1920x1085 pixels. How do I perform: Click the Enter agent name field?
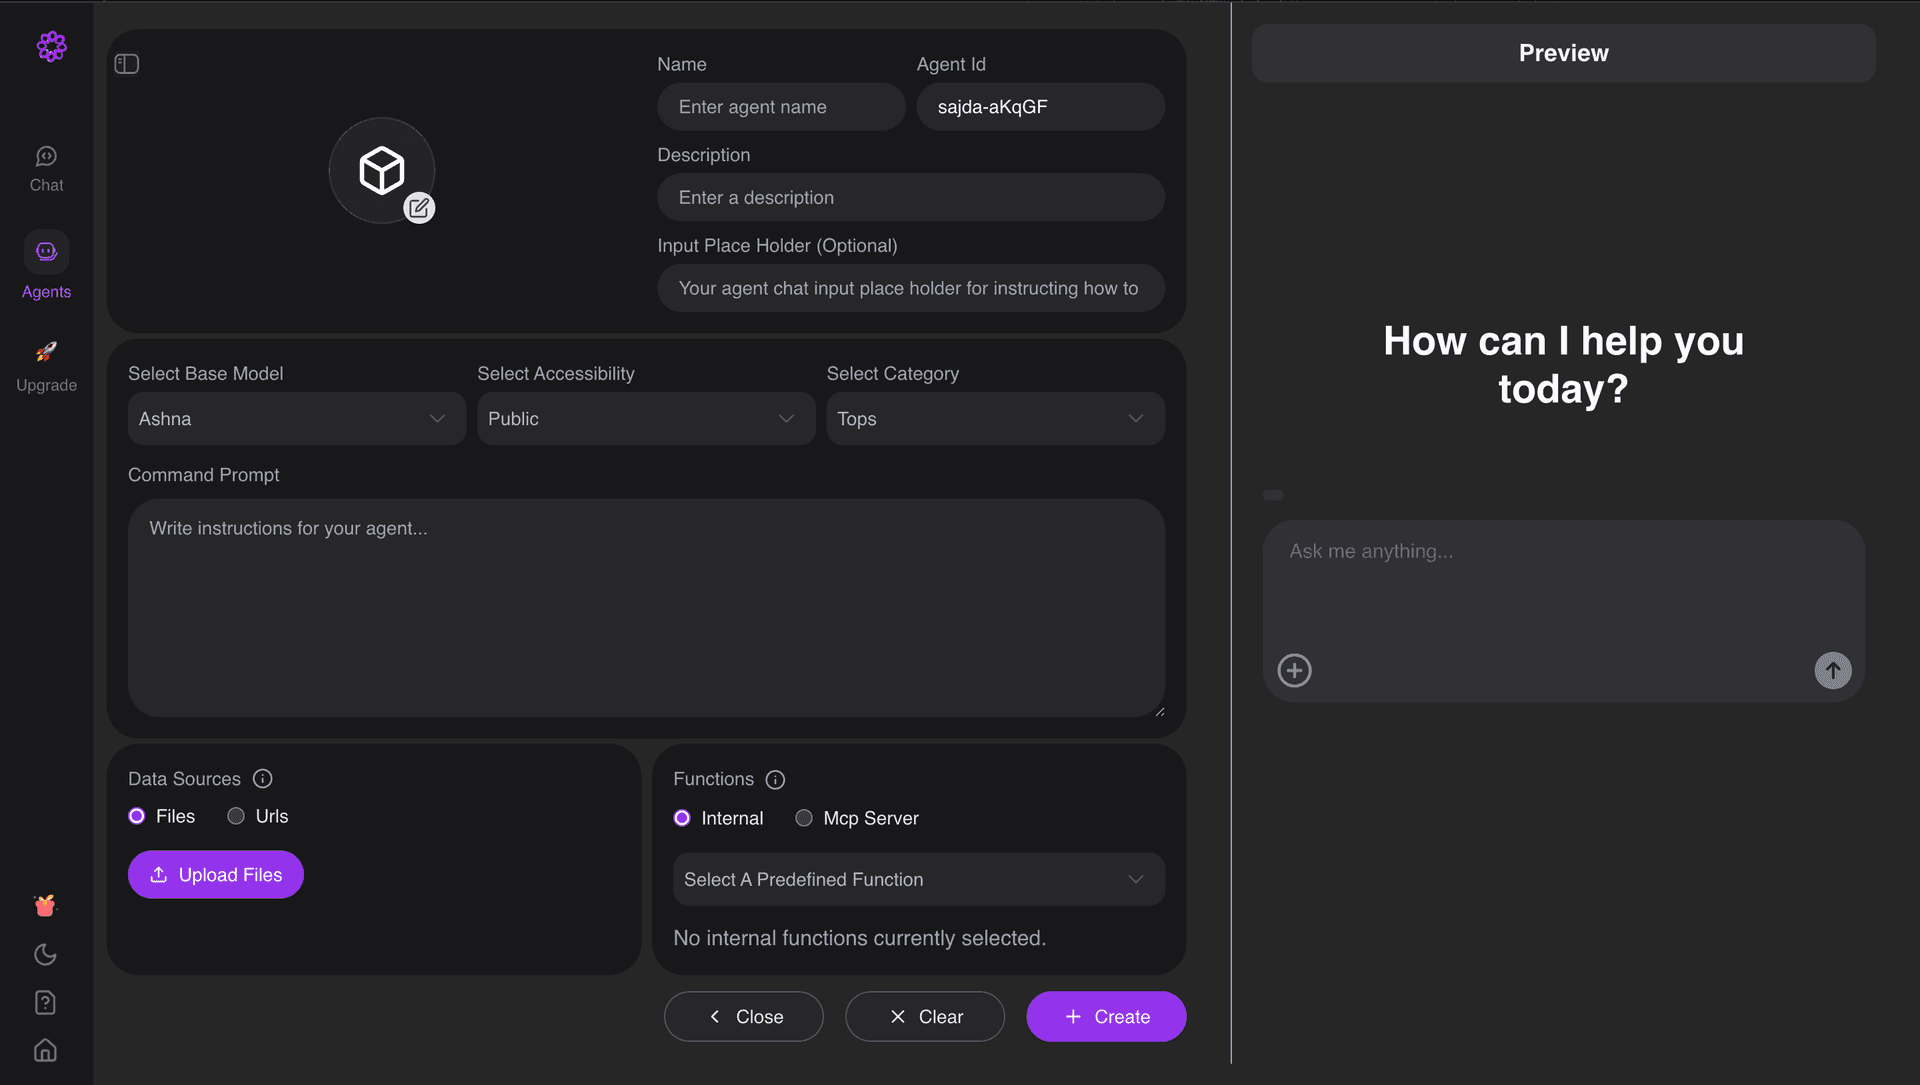pyautogui.click(x=781, y=107)
